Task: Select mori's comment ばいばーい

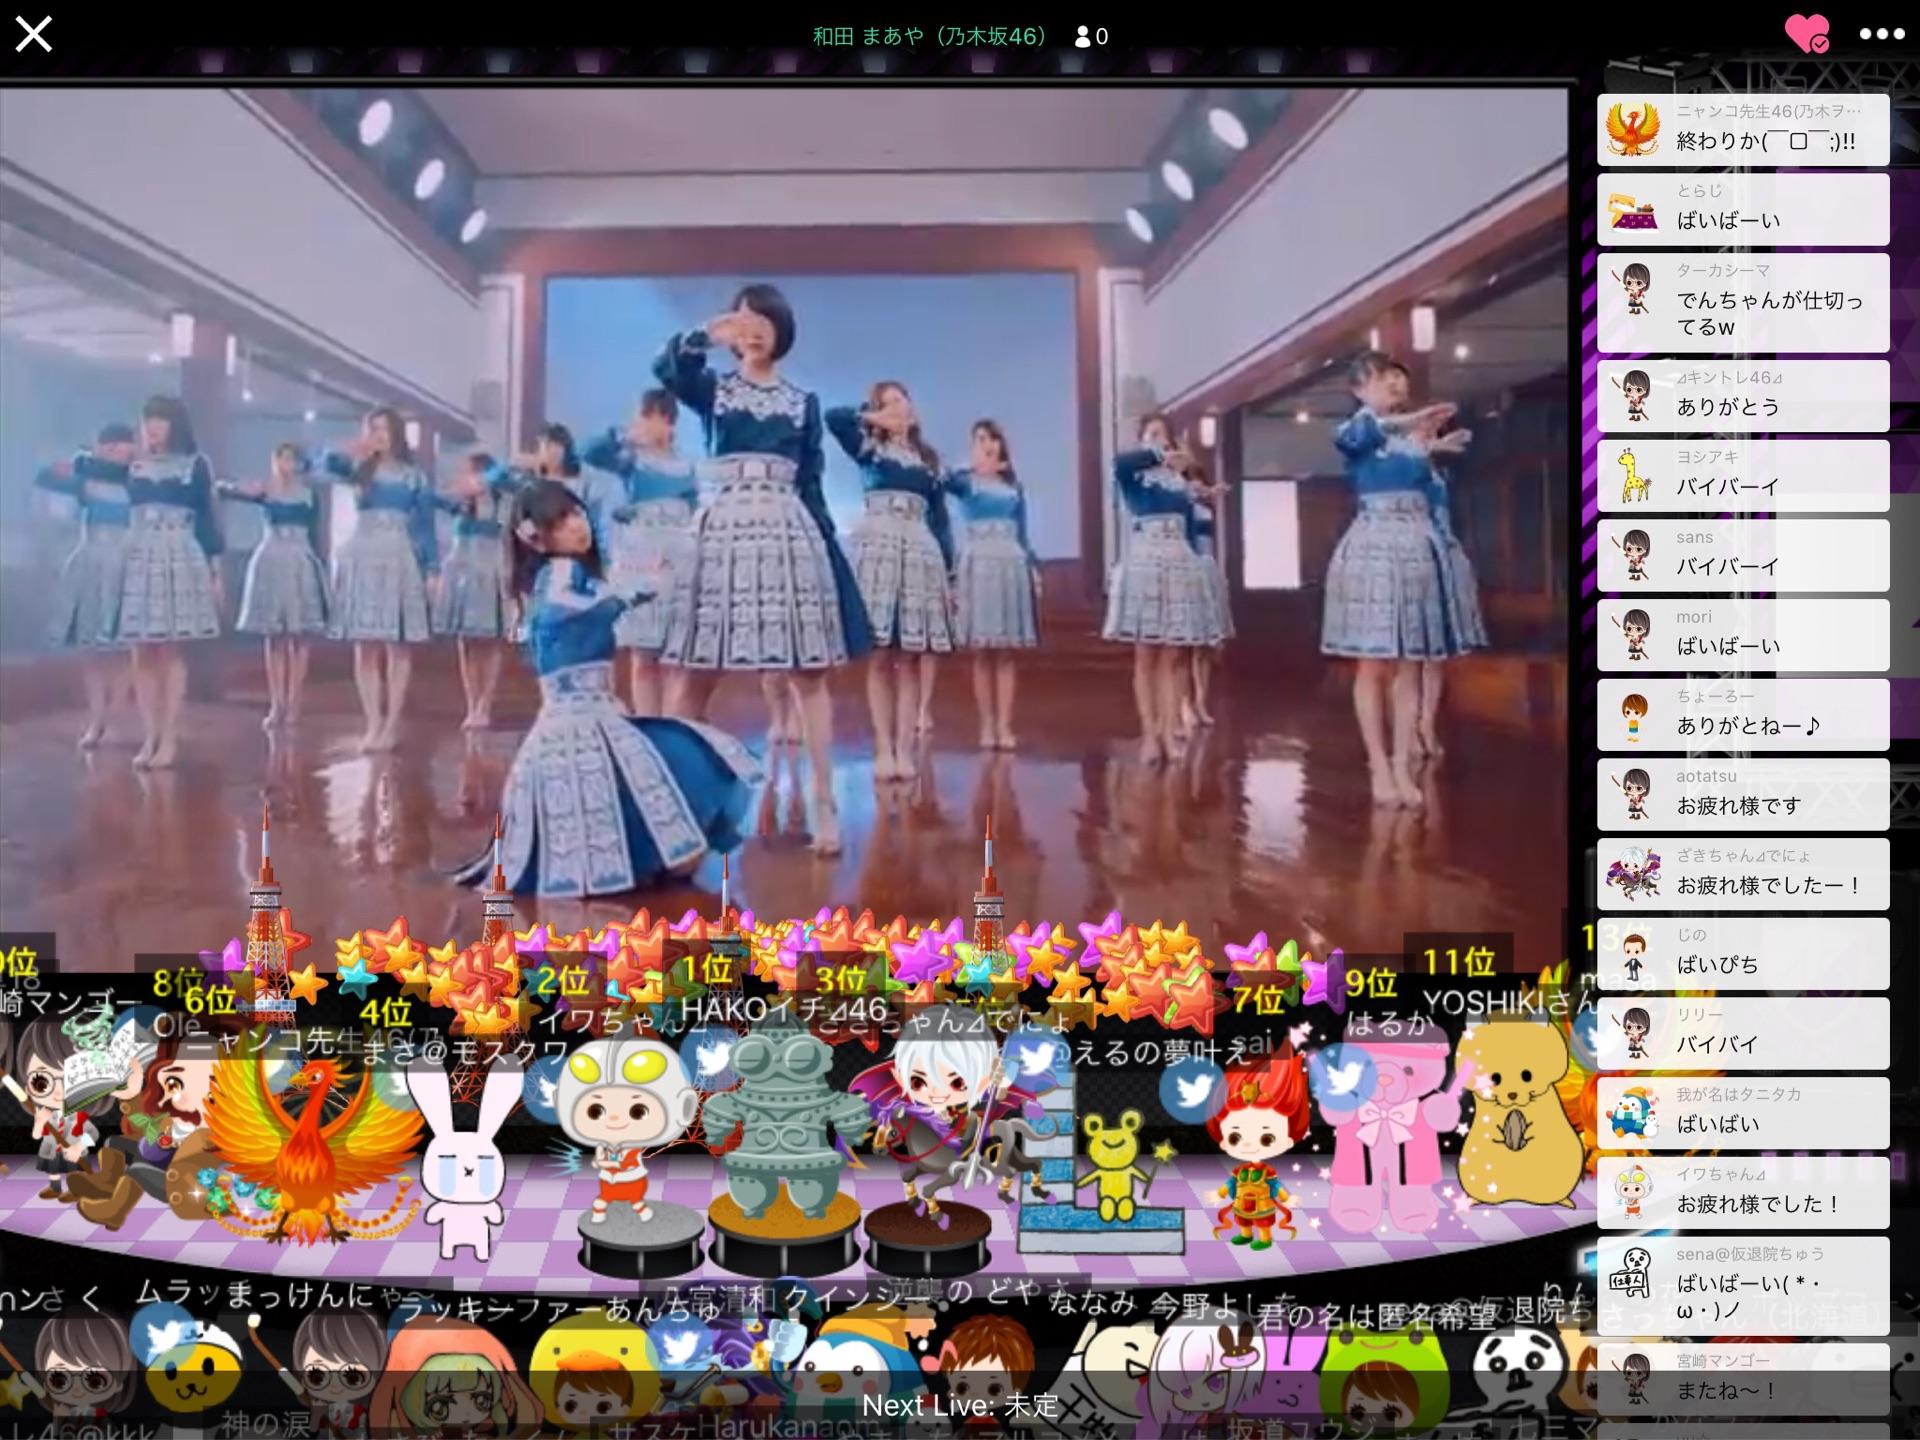Action: [1743, 635]
